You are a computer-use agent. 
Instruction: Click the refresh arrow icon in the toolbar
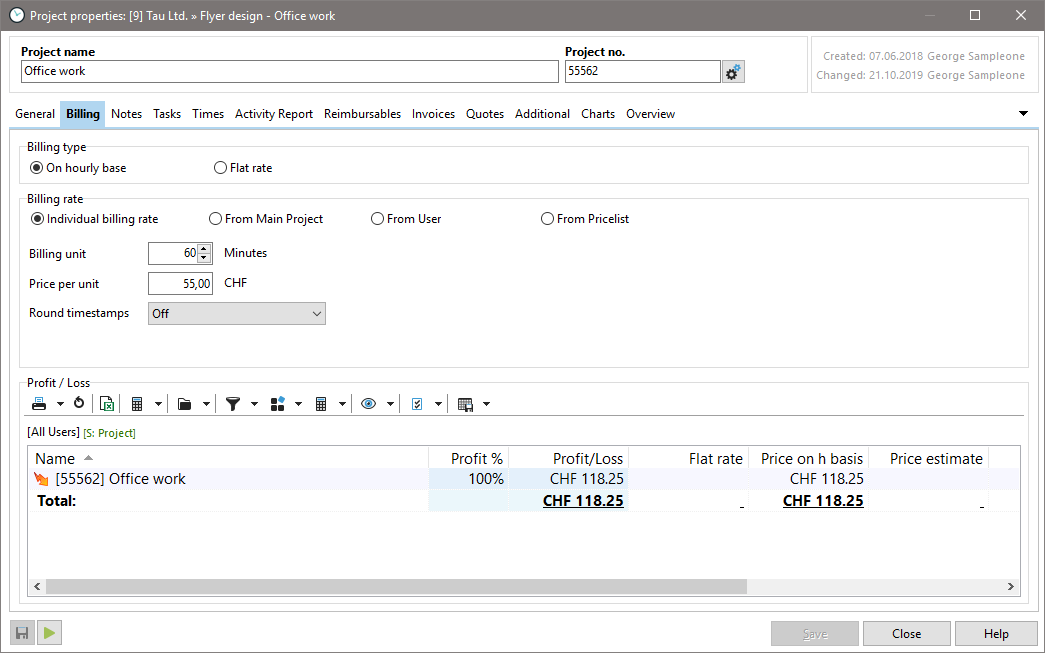pyautogui.click(x=79, y=404)
